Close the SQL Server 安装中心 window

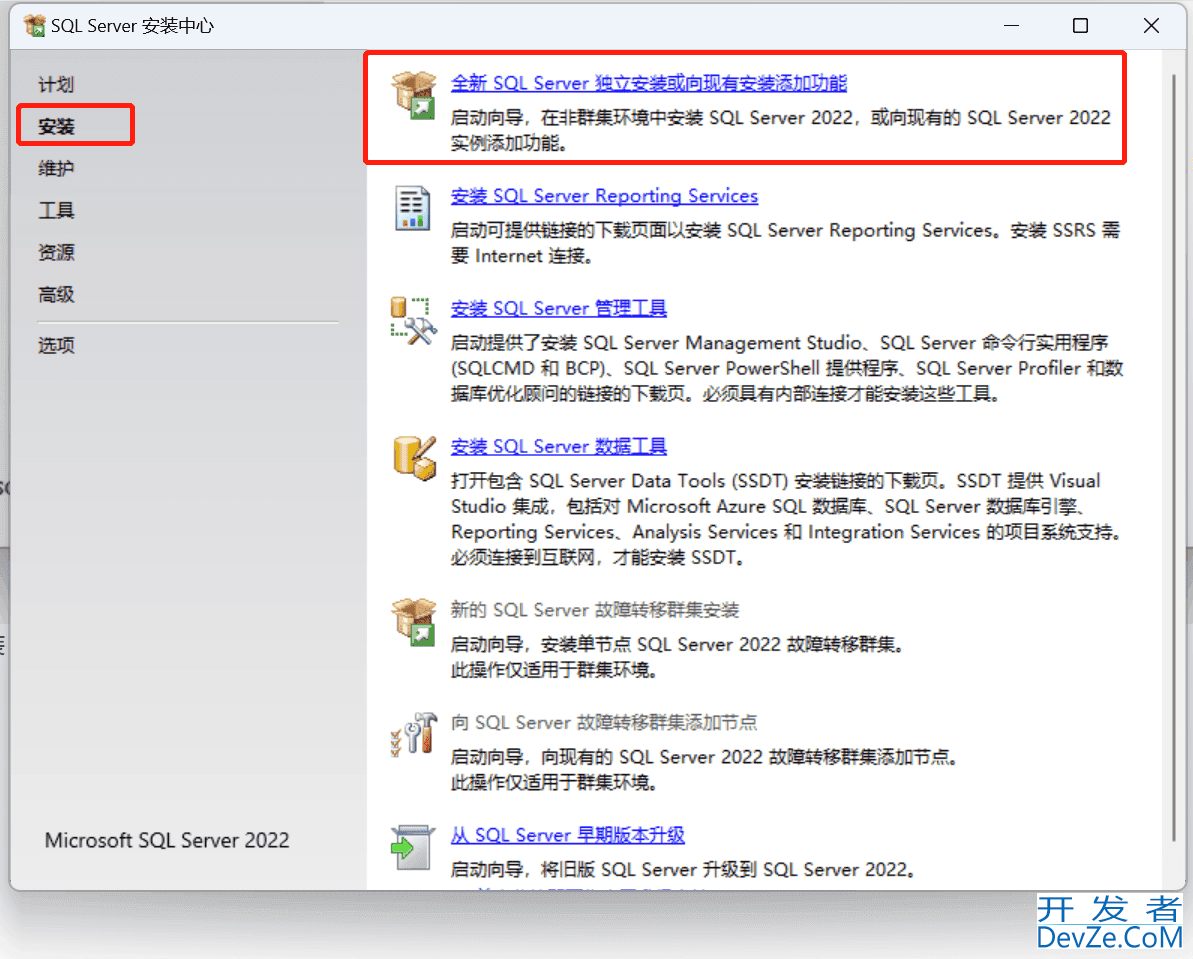[x=1151, y=26]
